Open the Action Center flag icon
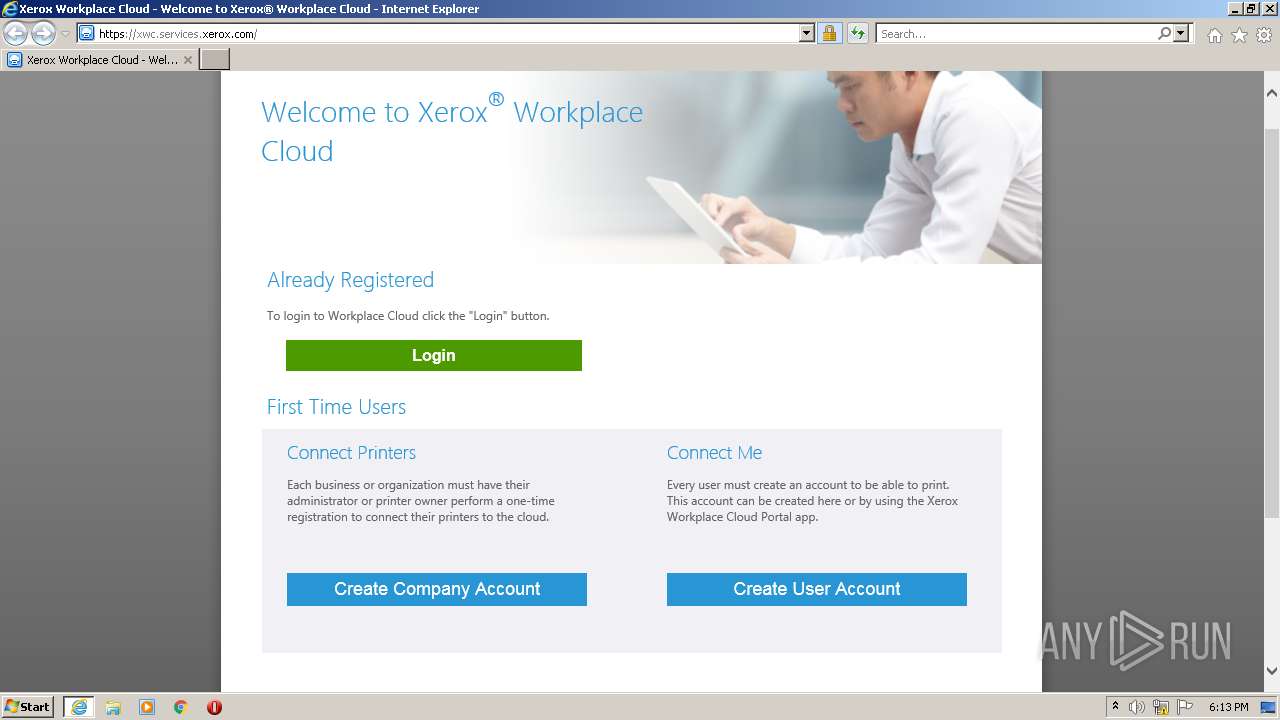Screen dimensions: 1280x720 coord(1185,707)
